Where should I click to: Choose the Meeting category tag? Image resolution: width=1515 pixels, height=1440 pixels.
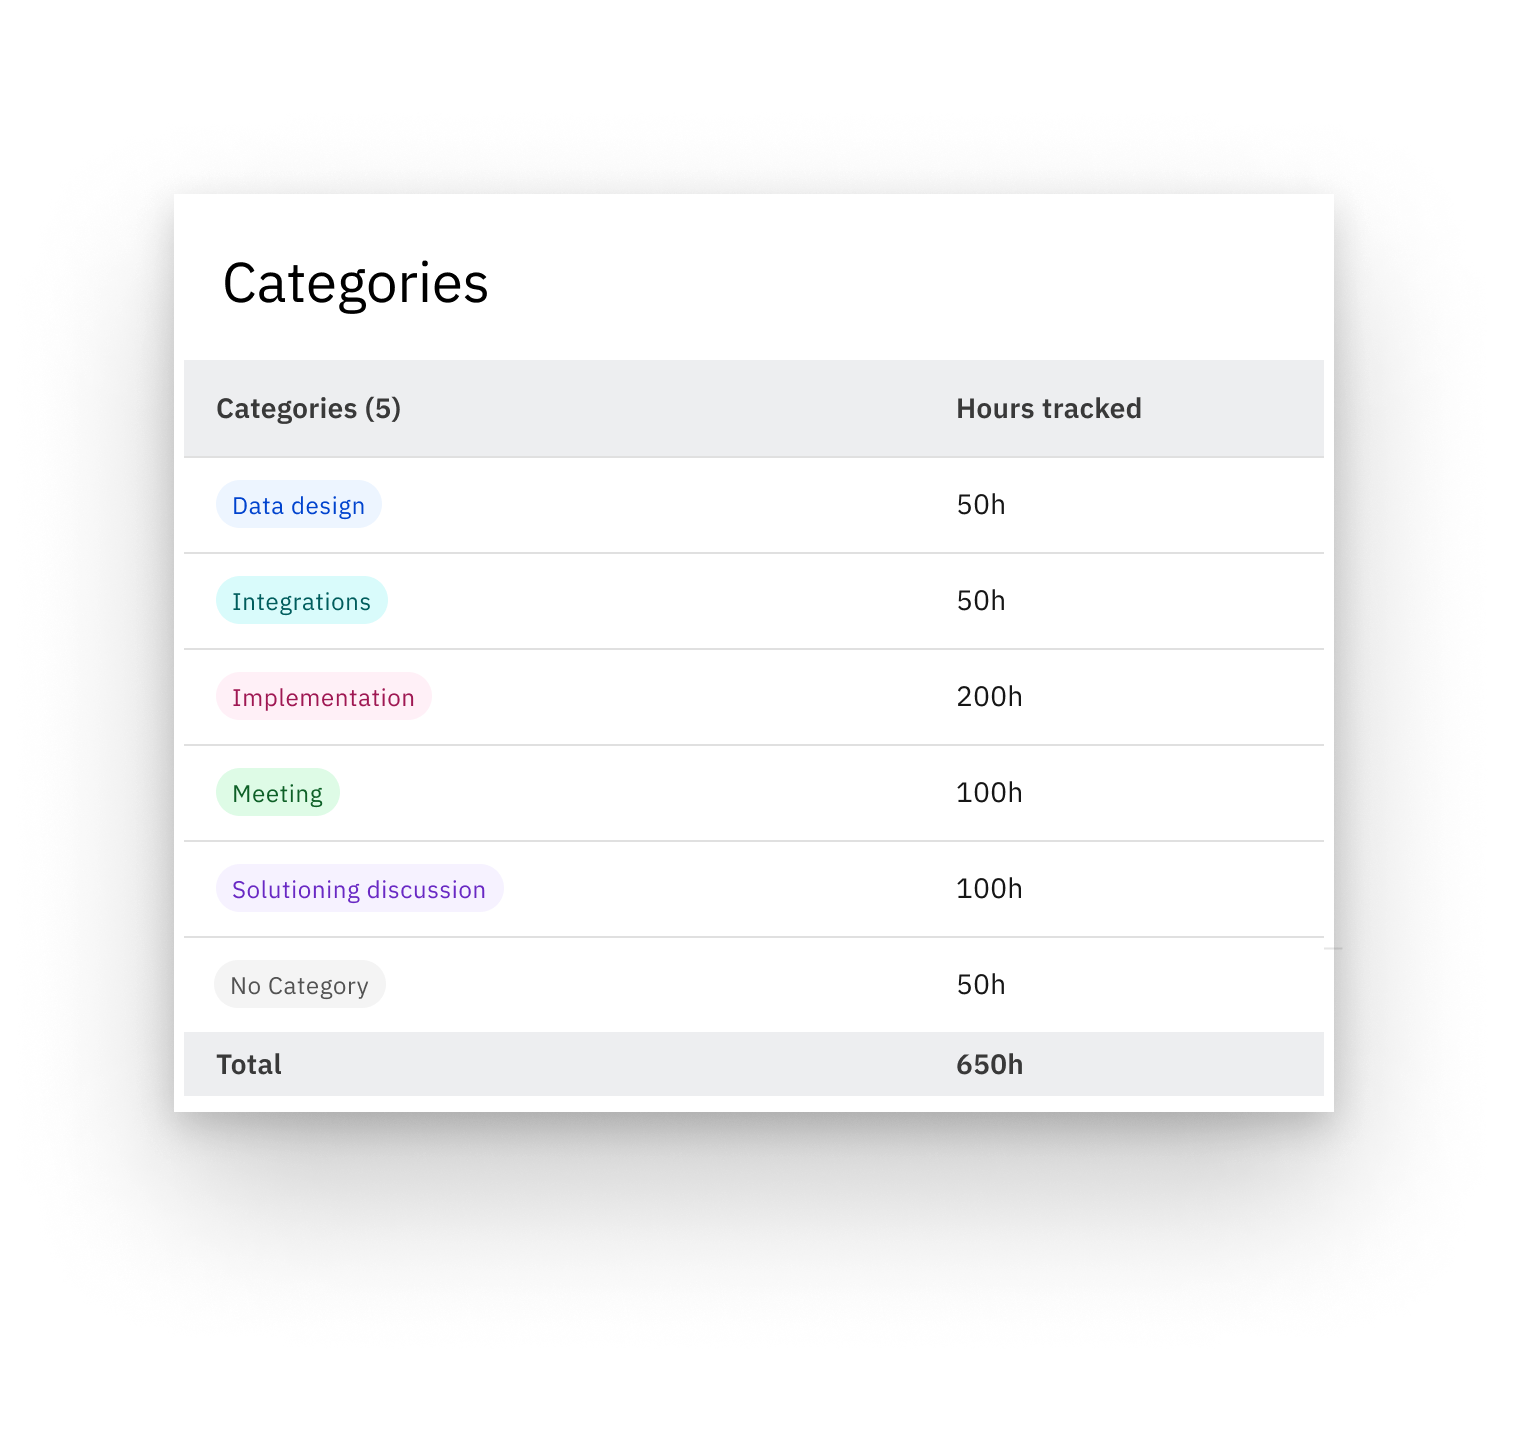(x=277, y=793)
